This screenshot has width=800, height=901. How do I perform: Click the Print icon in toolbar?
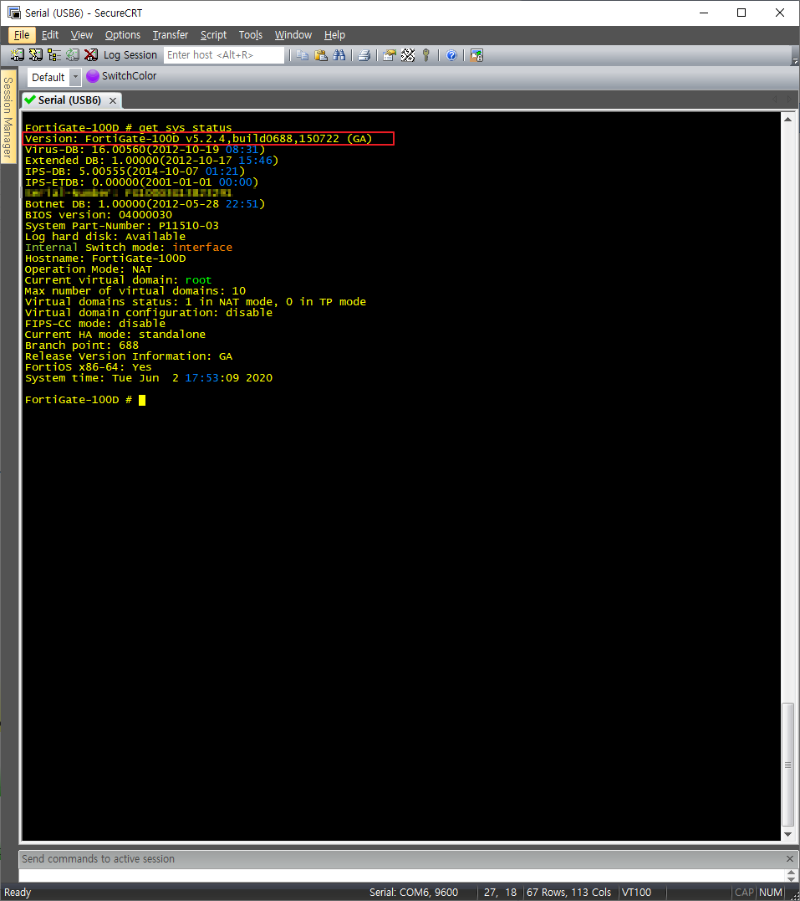[364, 55]
